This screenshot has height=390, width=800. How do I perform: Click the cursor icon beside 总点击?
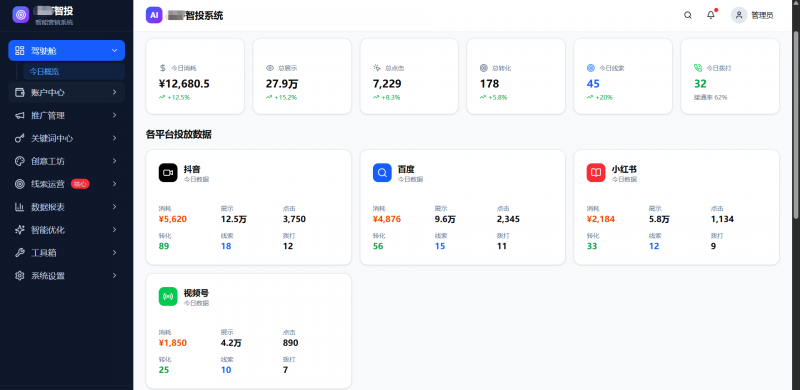pyautogui.click(x=377, y=67)
